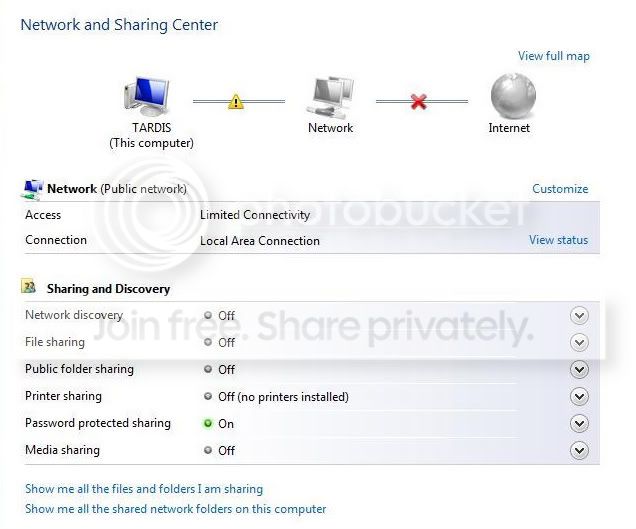Click the Public network icon beside Network heading
Screen dimensions: 636x529
[32, 190]
